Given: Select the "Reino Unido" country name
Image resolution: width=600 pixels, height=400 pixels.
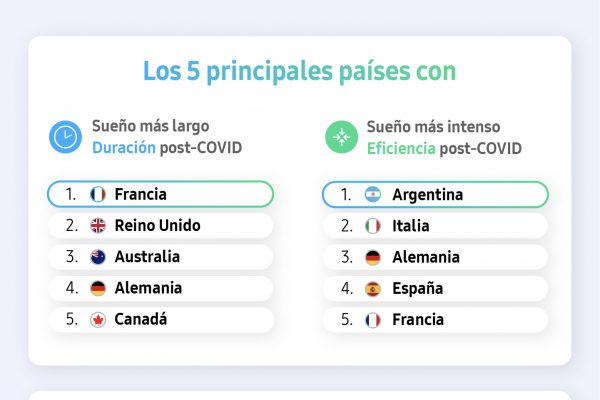Looking at the screenshot, I should pyautogui.click(x=157, y=226).
